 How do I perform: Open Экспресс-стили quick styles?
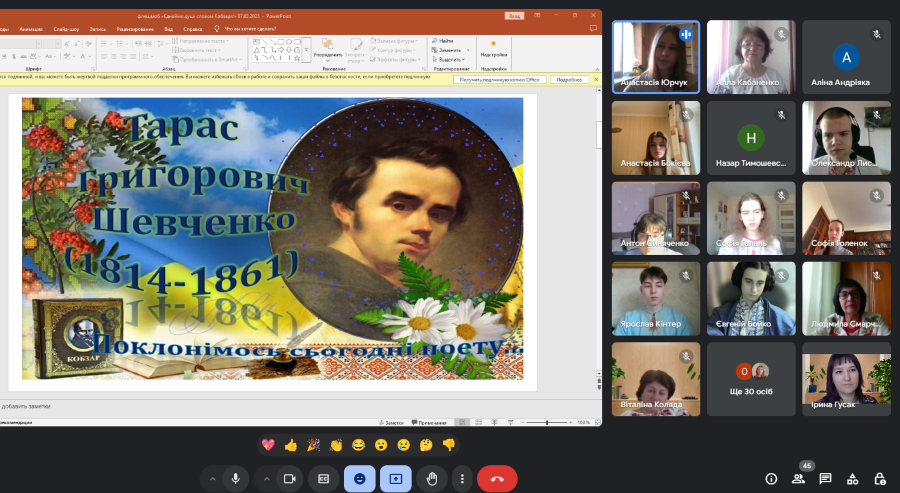pos(356,50)
